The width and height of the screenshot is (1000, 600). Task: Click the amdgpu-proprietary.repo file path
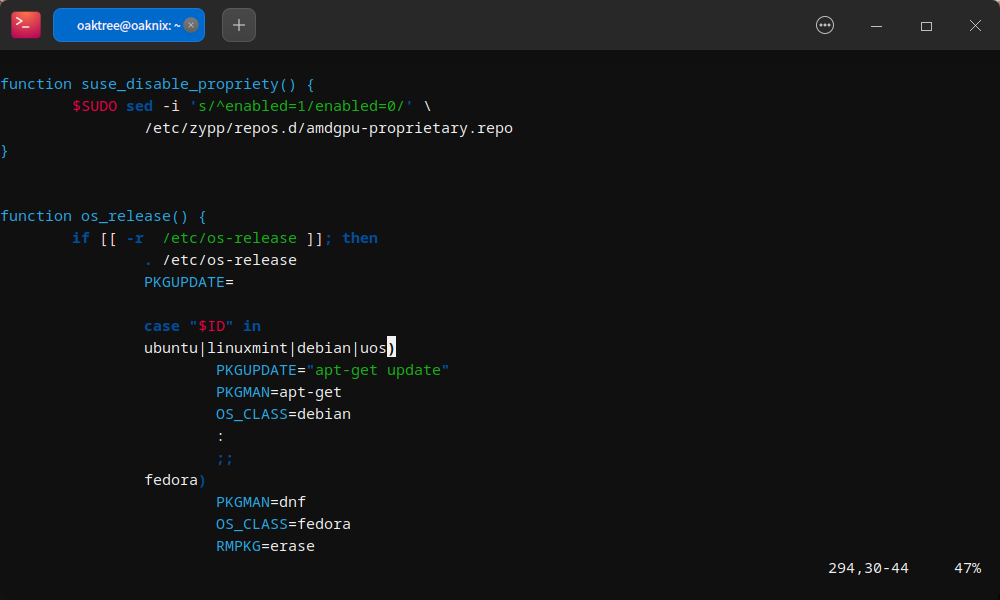[x=328, y=128]
